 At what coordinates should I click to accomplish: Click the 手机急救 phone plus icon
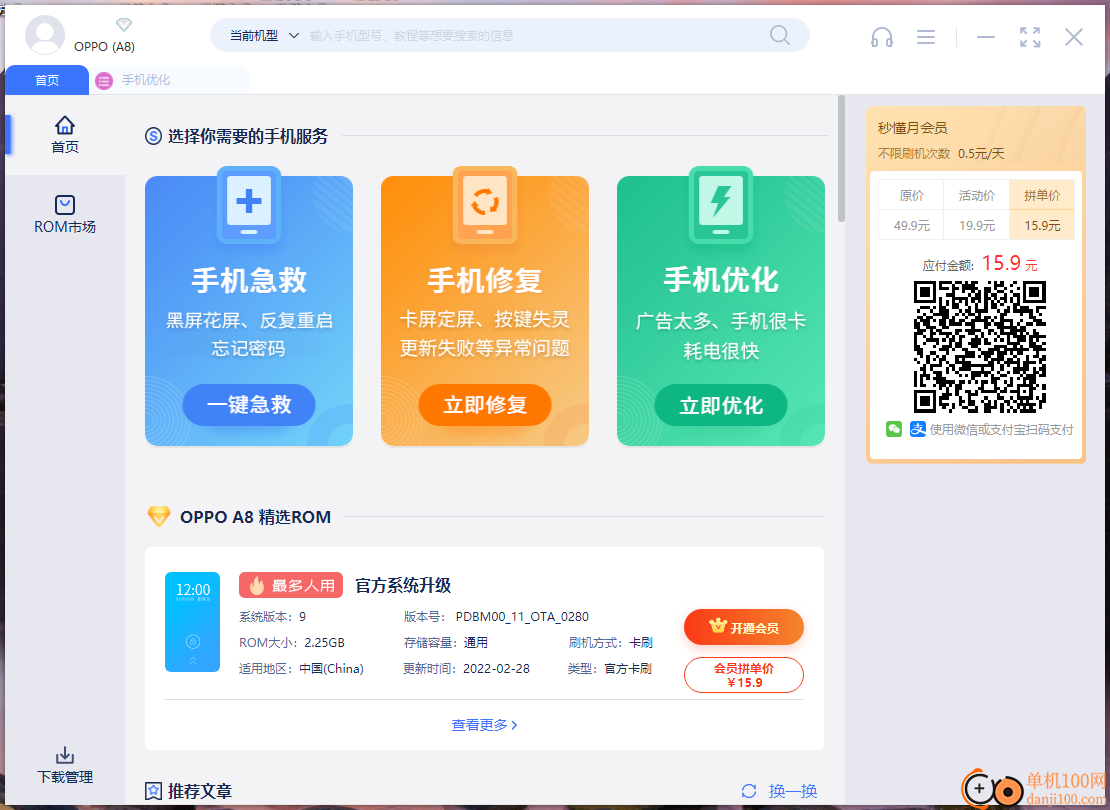point(248,205)
